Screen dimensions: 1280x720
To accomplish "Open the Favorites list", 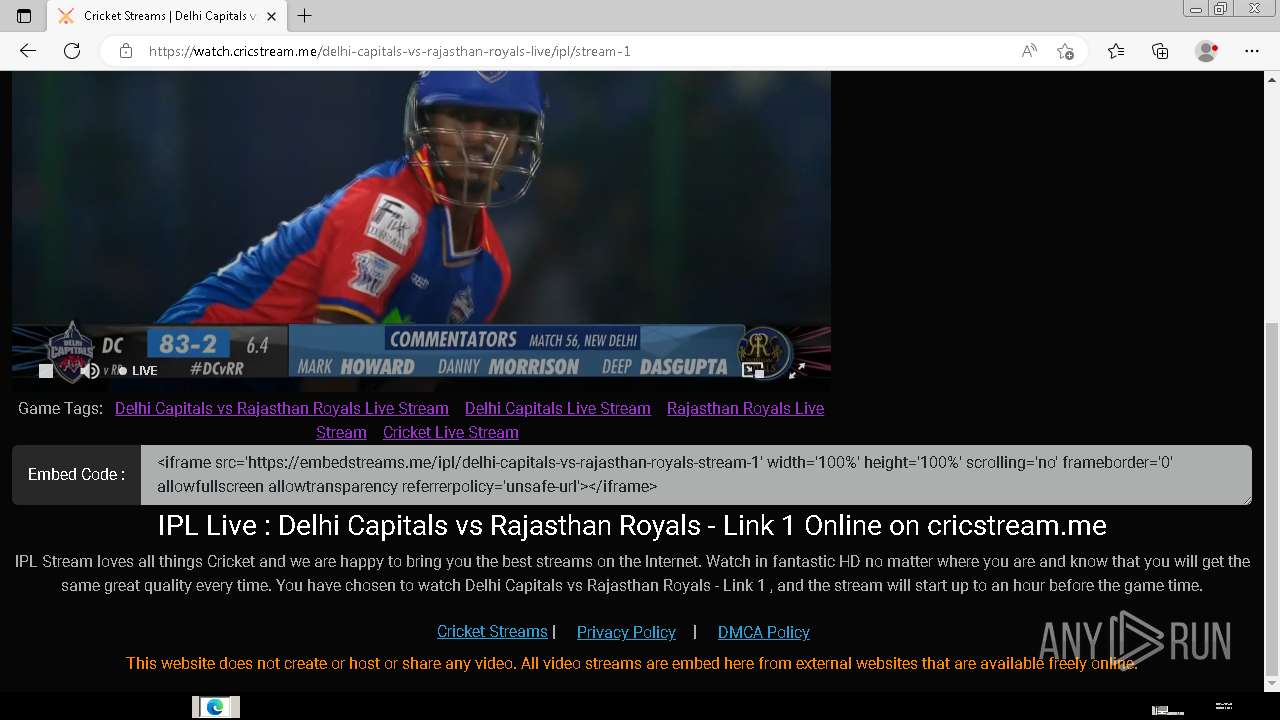I will click(1116, 51).
